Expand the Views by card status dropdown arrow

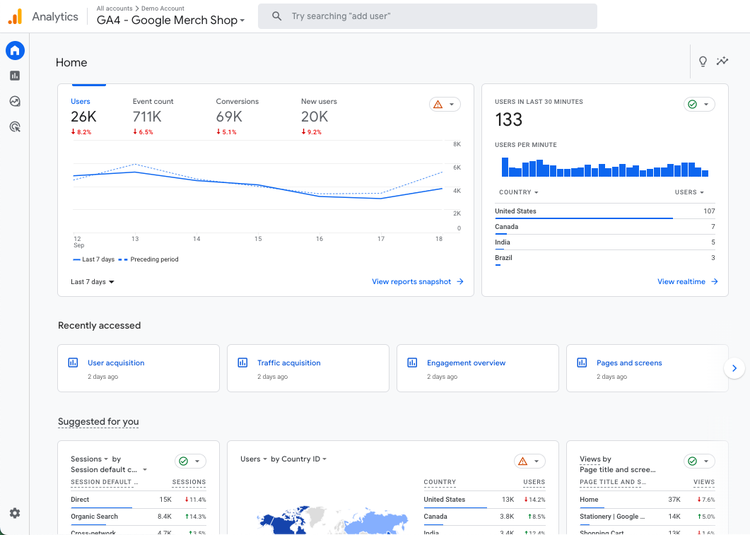tap(706, 461)
